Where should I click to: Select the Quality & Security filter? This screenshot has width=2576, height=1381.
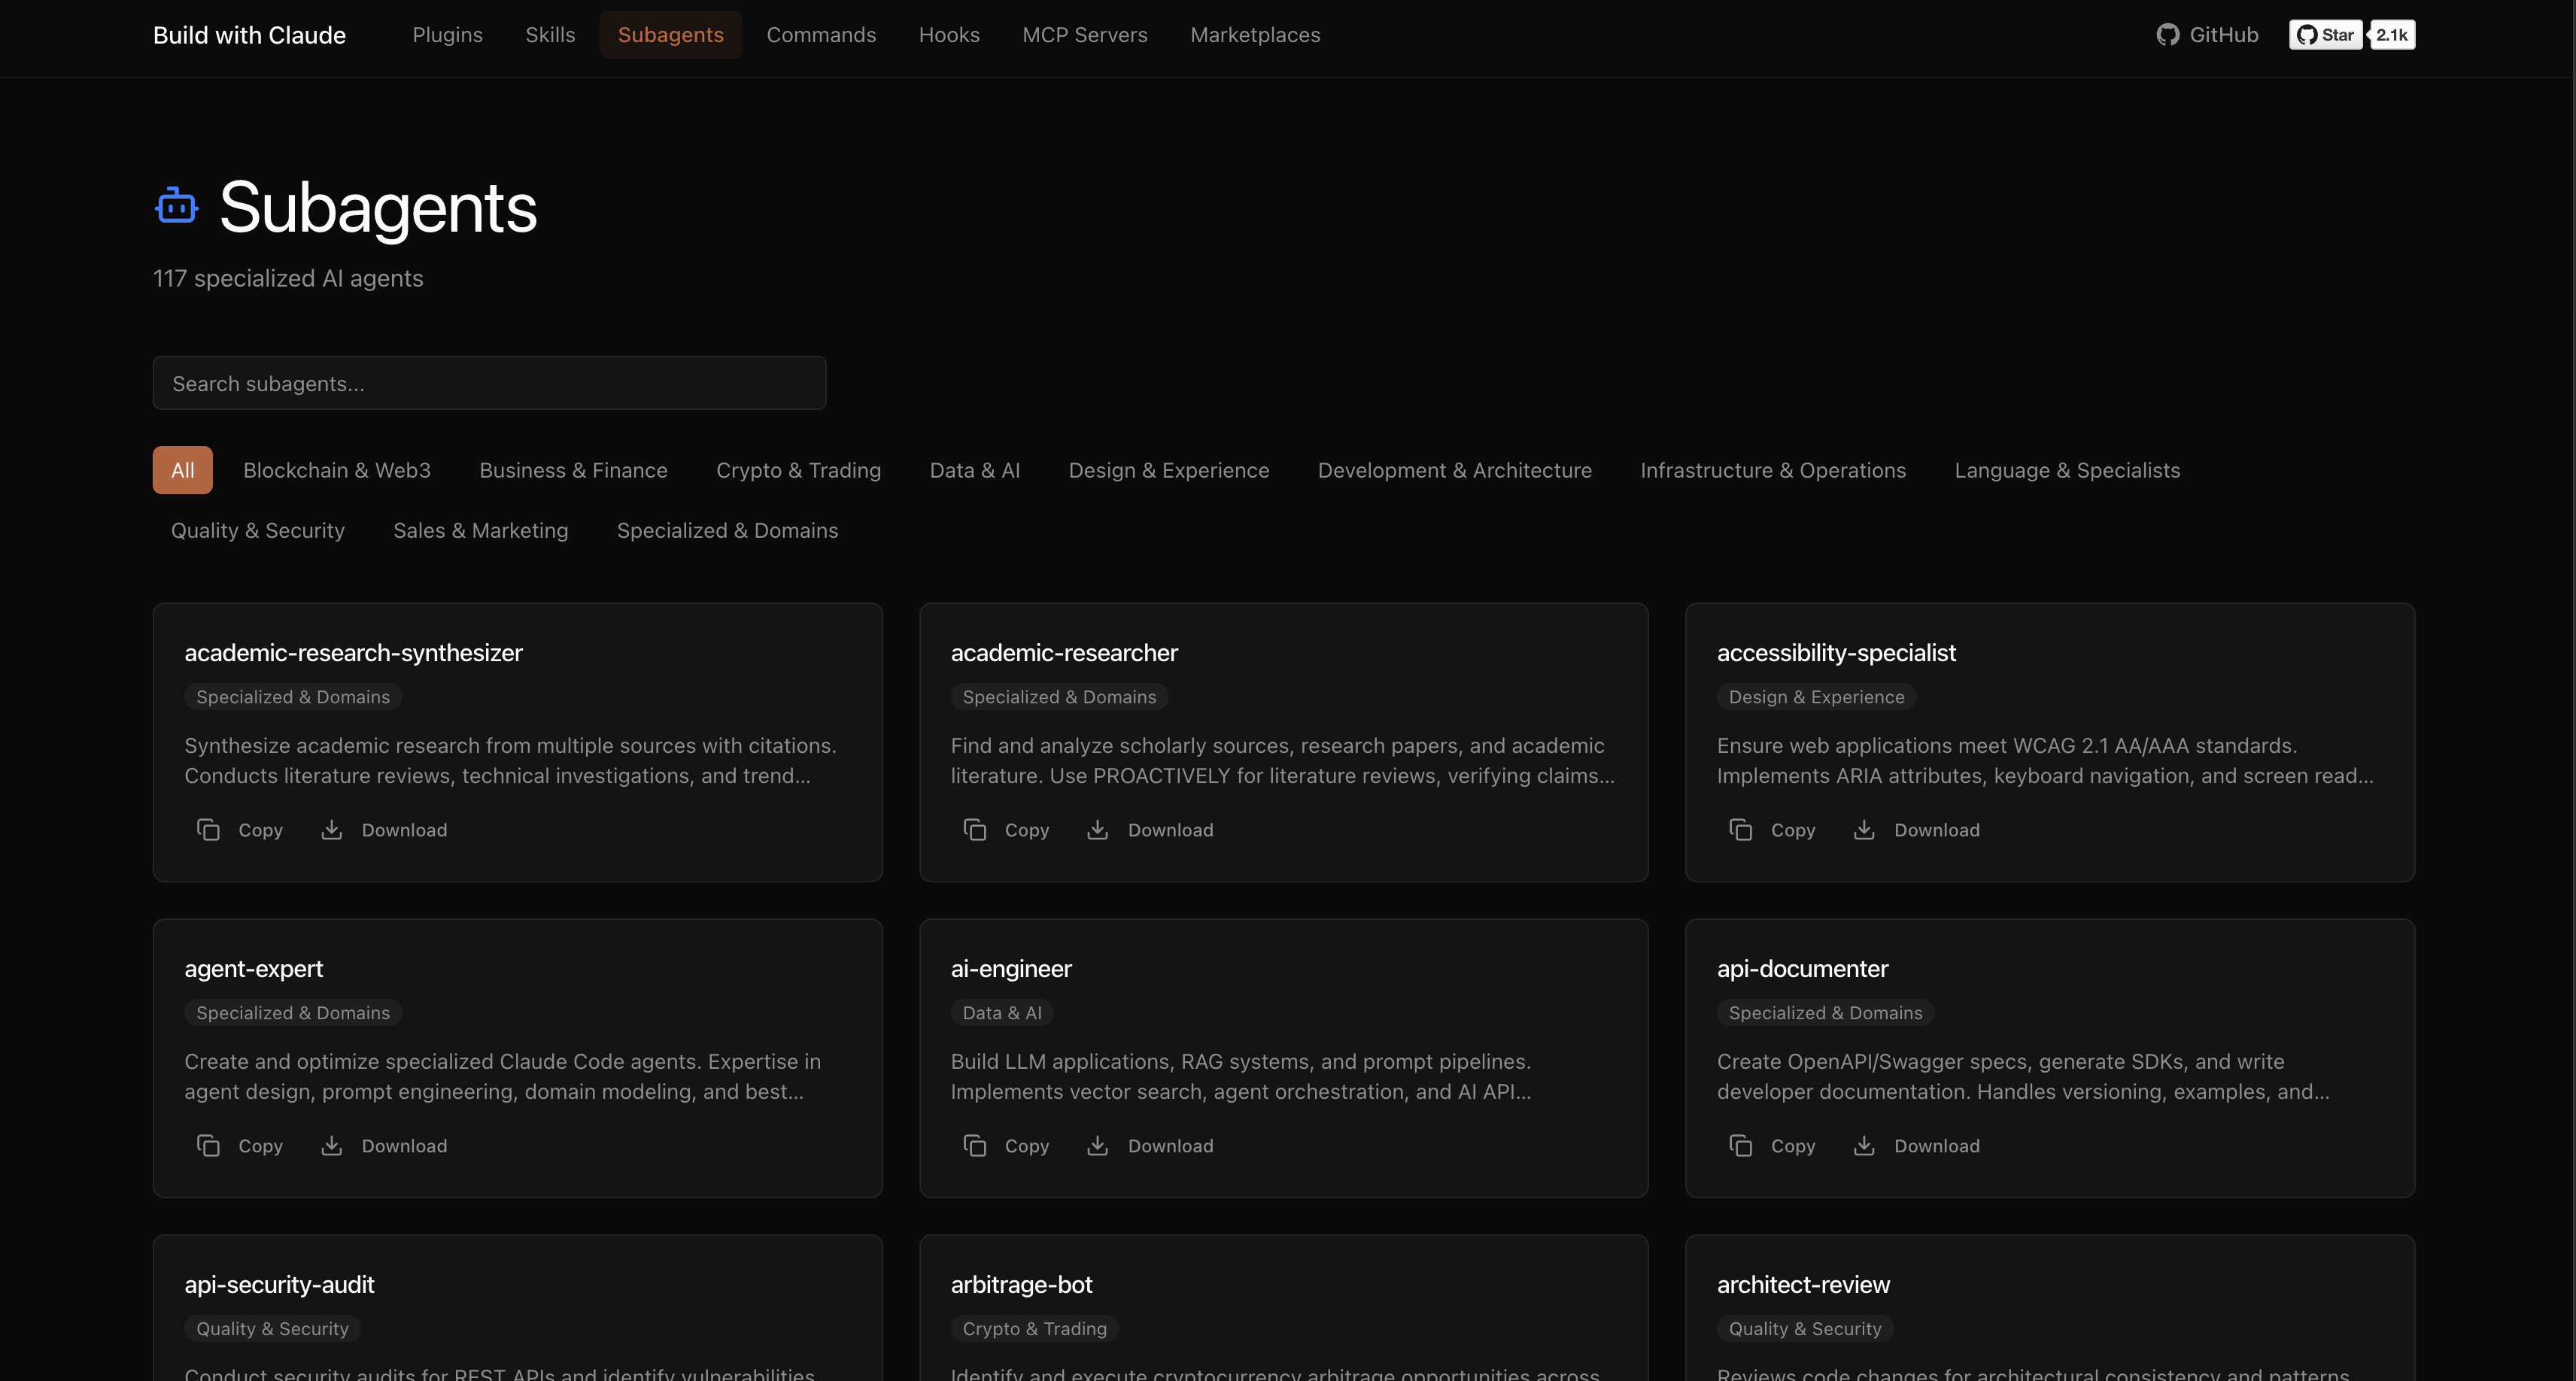tap(257, 530)
